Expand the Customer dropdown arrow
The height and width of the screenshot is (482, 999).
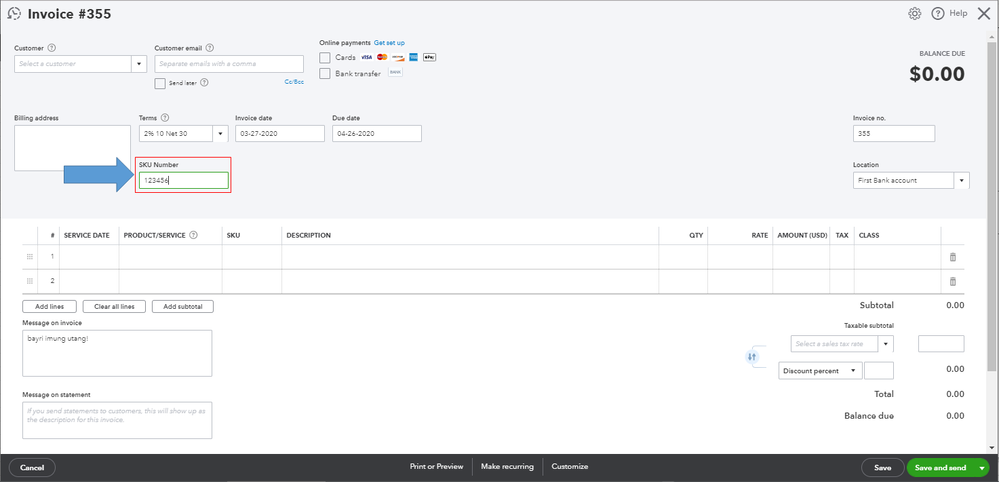139,64
